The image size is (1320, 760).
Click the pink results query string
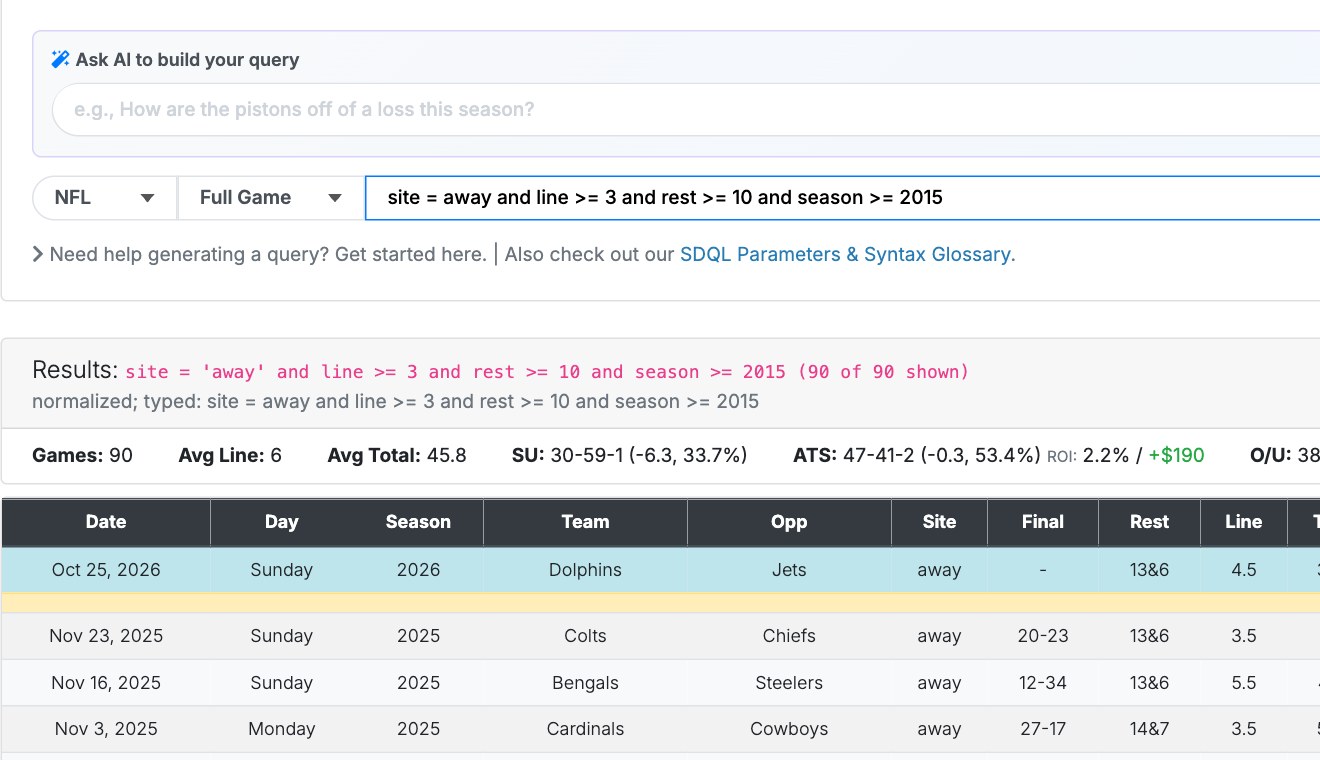point(547,372)
